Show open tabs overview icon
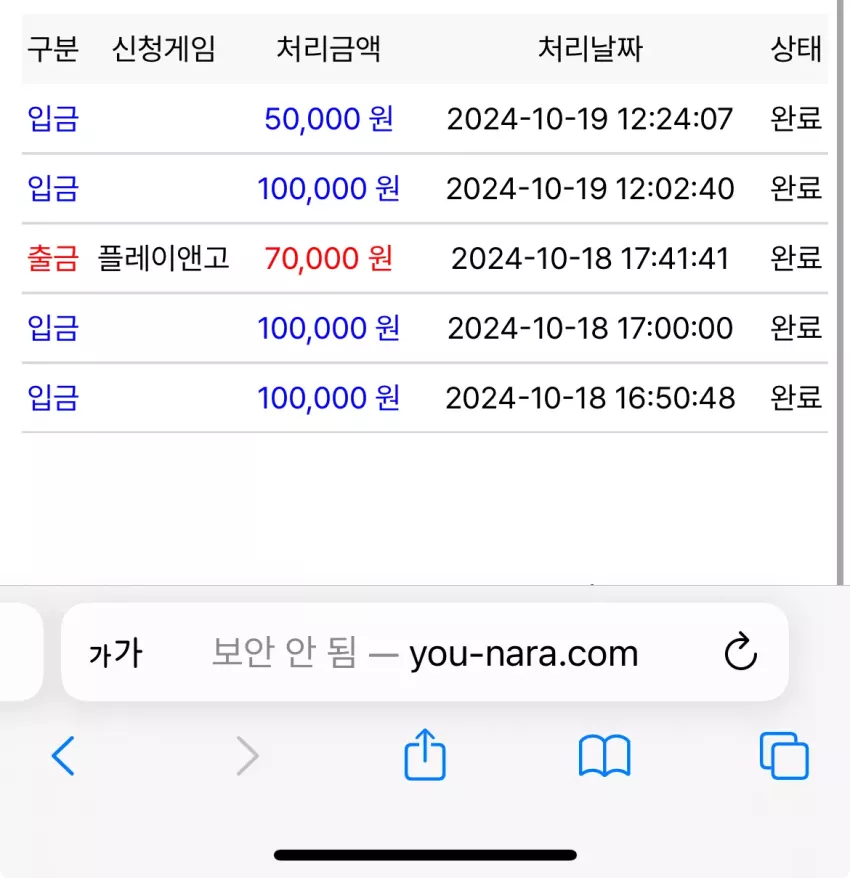Screen dimensions: 850x878 pos(784,755)
